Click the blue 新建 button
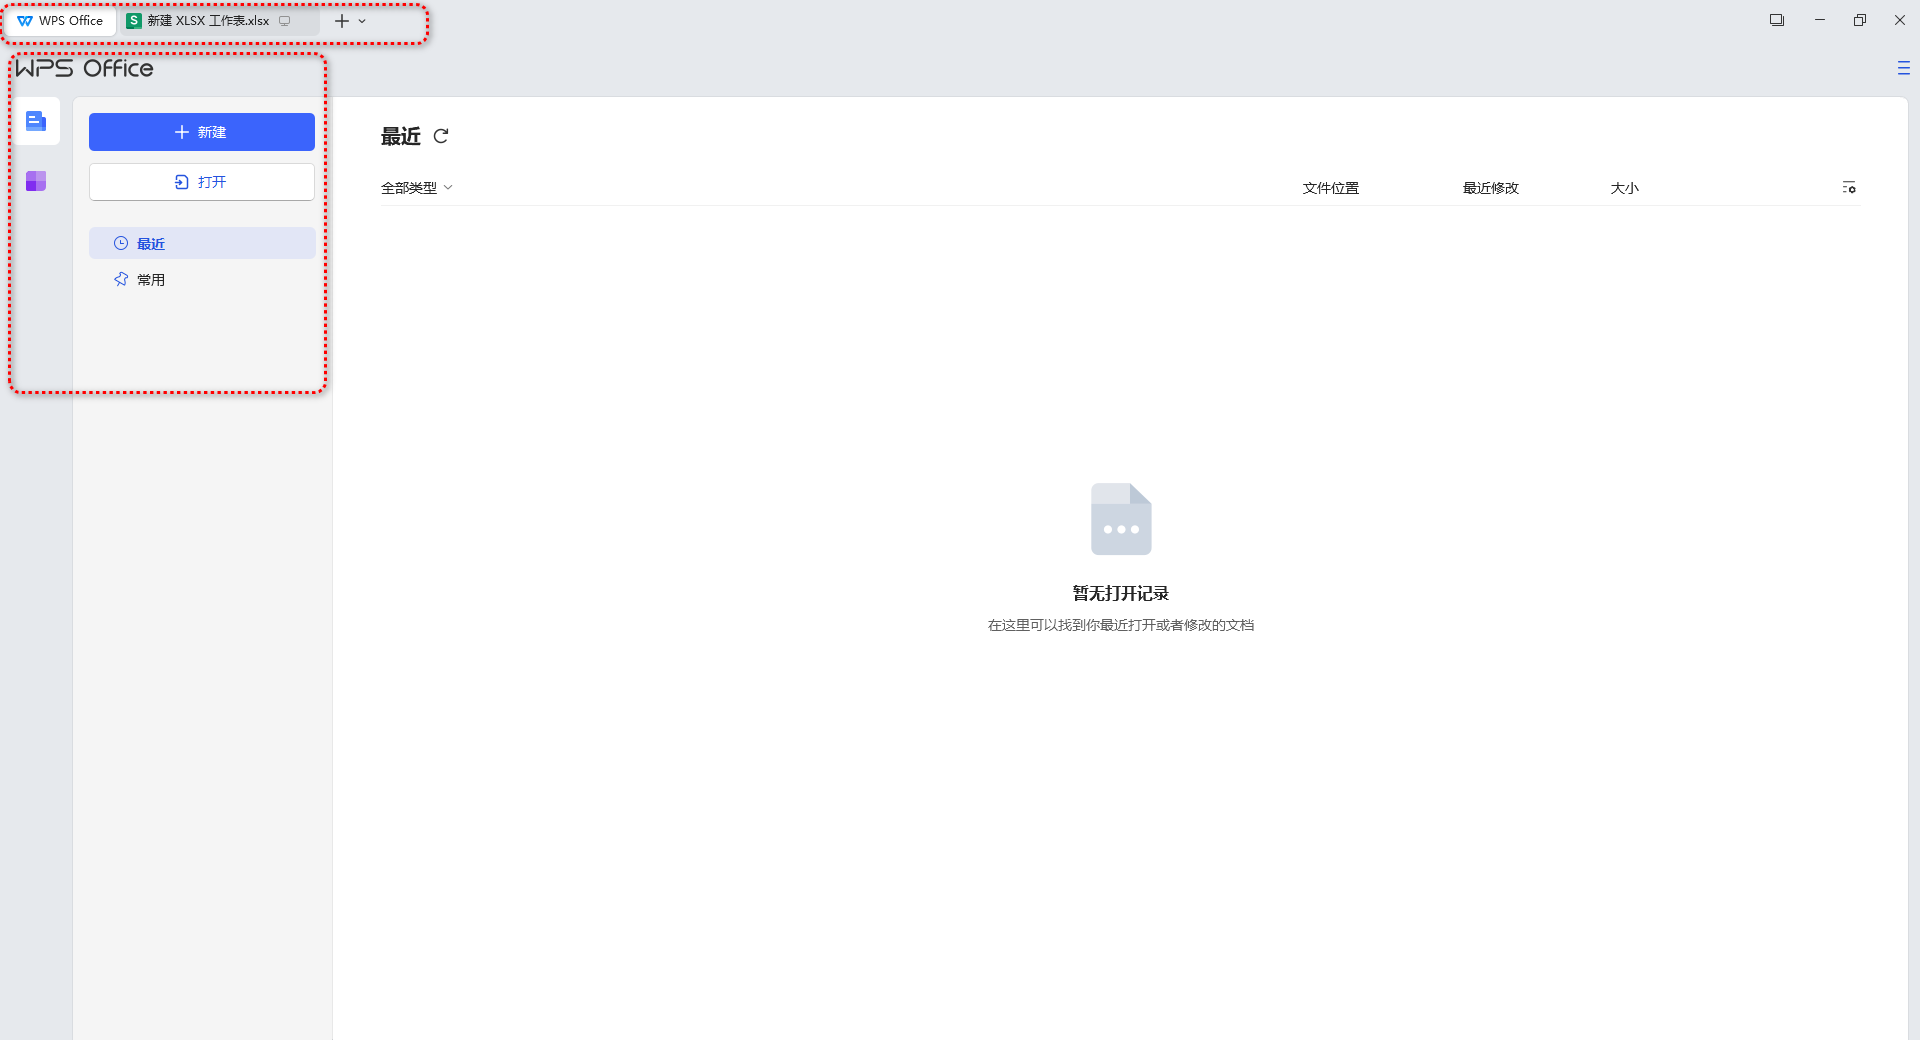This screenshot has height=1040, width=1920. [201, 132]
